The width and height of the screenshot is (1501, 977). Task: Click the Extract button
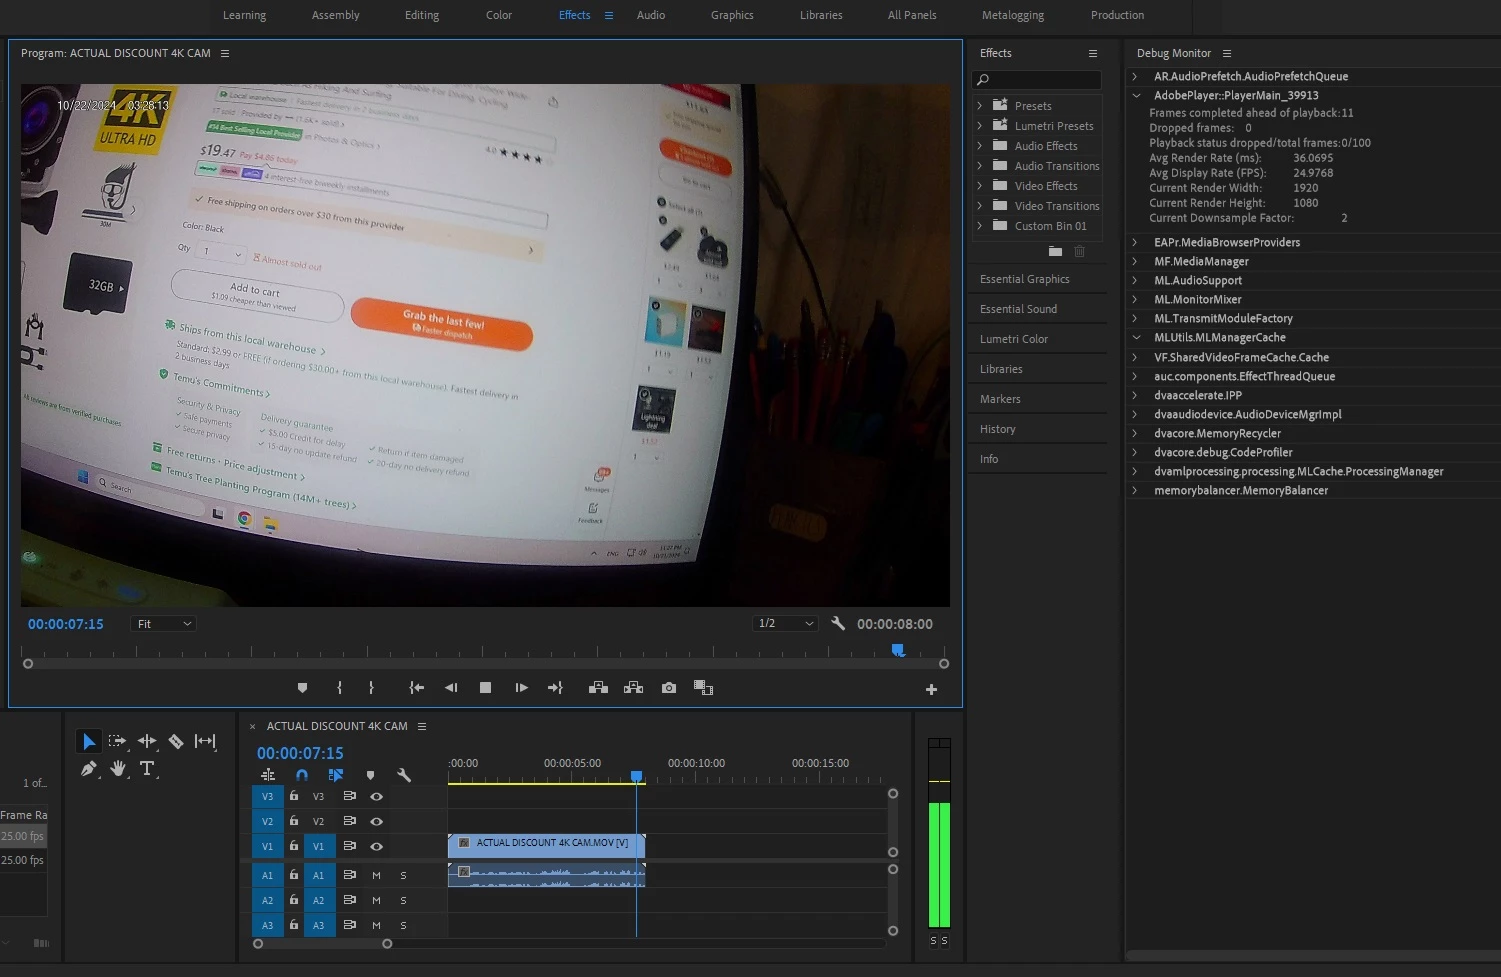pyautogui.click(x=633, y=688)
